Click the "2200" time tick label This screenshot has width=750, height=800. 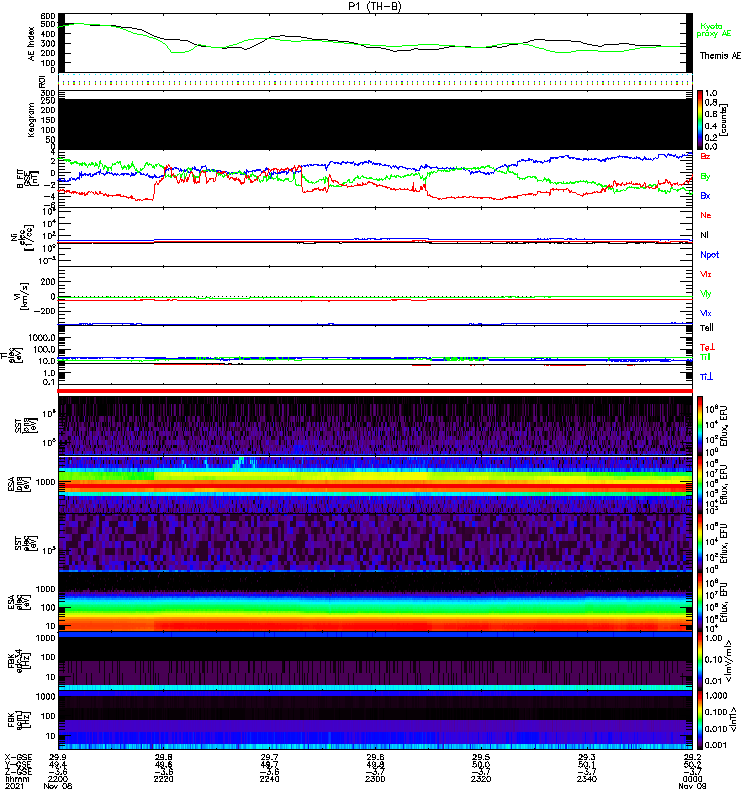point(57,779)
